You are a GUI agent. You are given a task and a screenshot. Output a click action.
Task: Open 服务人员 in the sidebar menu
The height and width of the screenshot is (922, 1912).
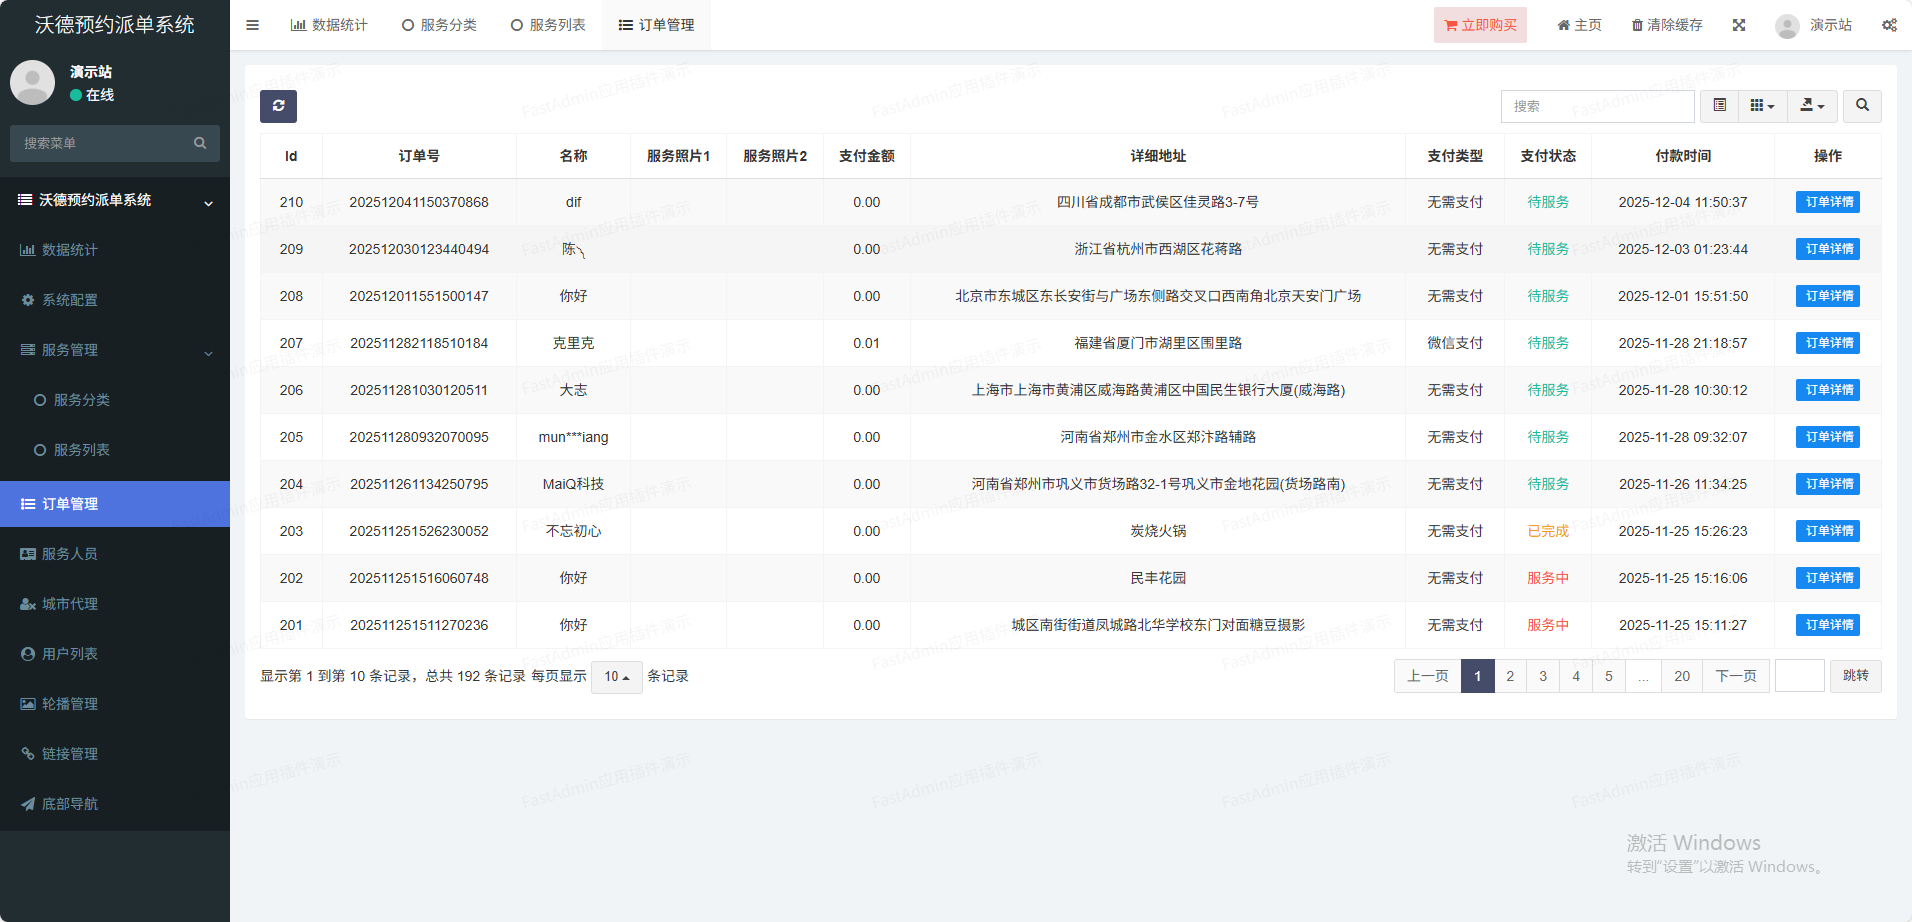coord(70,554)
